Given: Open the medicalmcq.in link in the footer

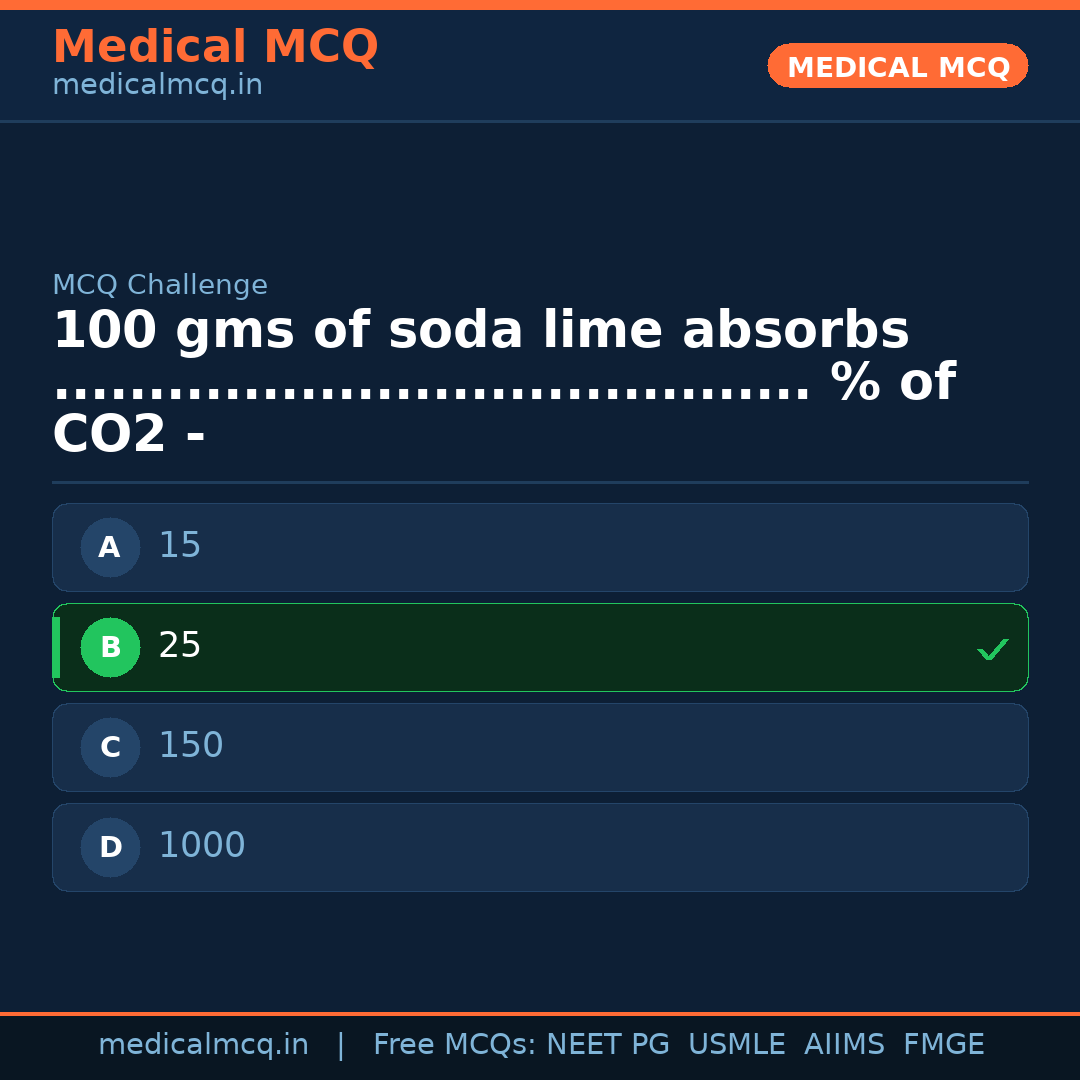Looking at the screenshot, I should (x=203, y=1045).
